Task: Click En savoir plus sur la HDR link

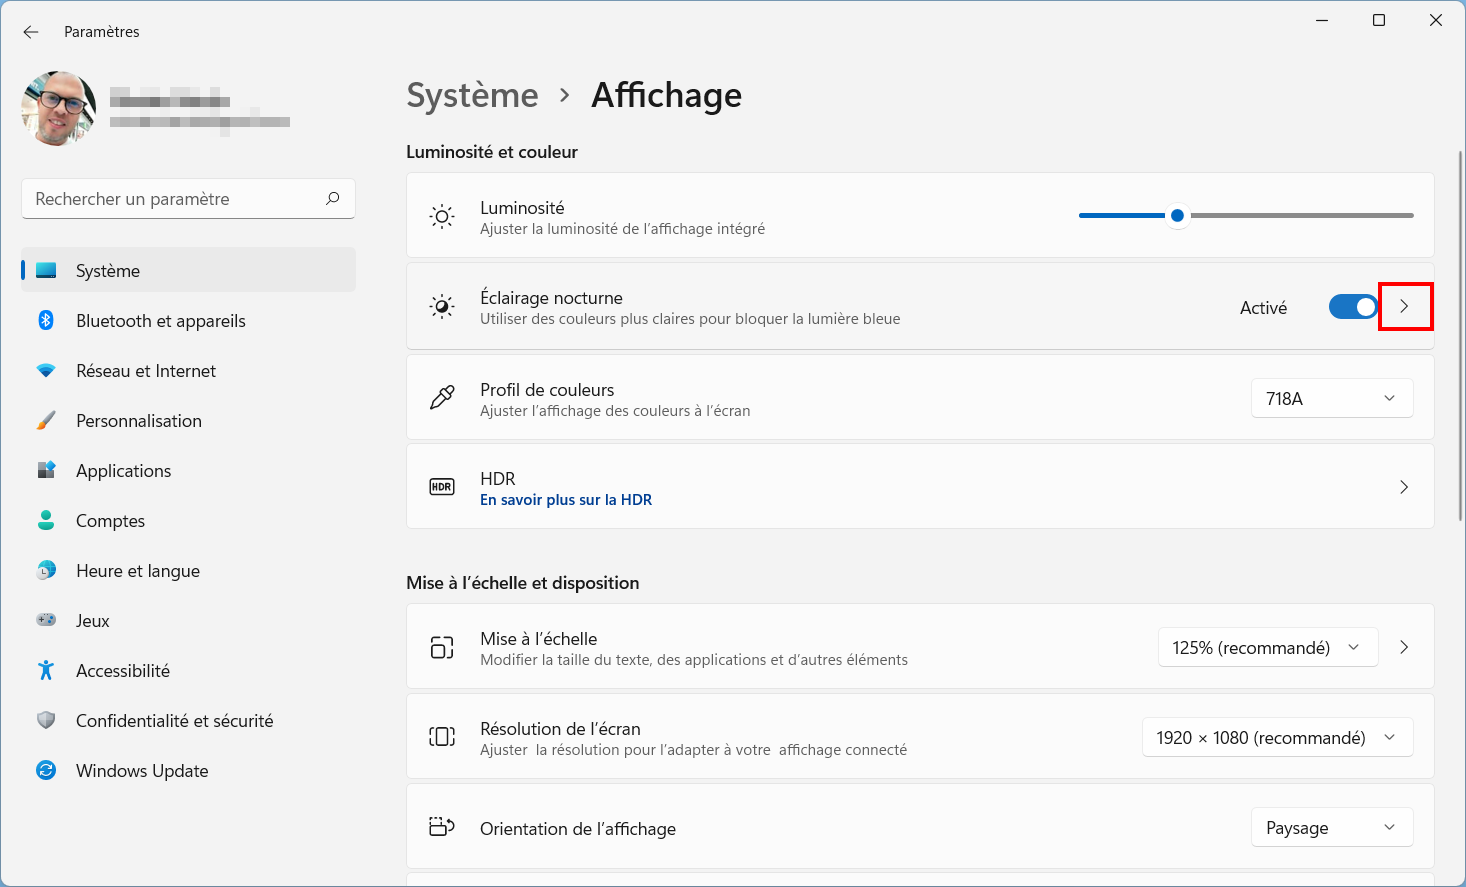Action: click(x=566, y=500)
